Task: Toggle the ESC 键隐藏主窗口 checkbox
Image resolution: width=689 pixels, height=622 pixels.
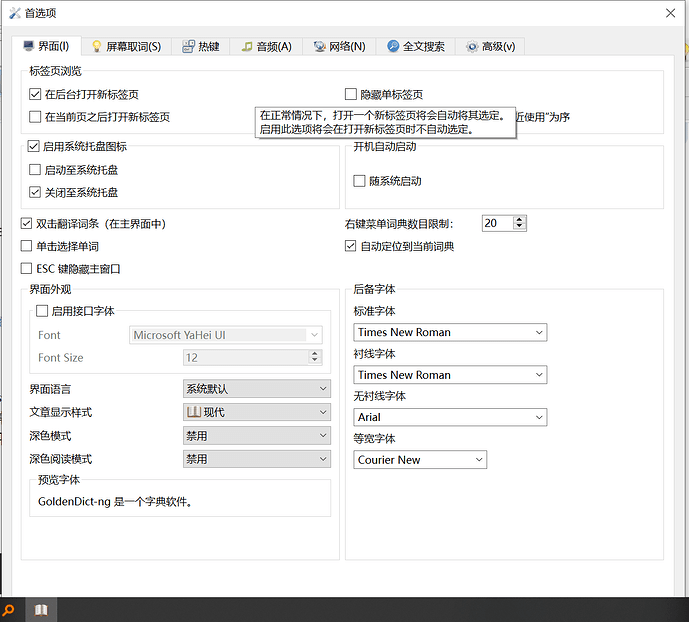Action: [27, 268]
